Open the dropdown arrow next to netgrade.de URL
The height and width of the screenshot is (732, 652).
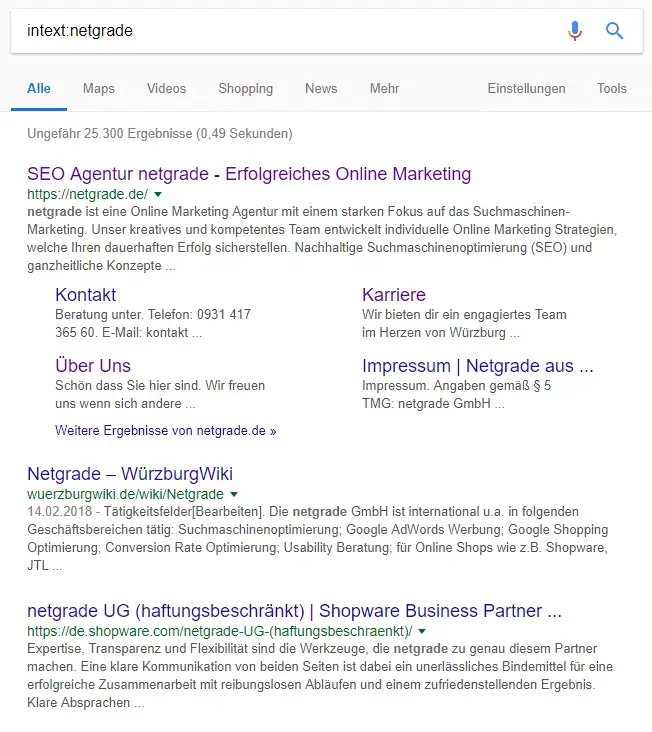(x=158, y=194)
